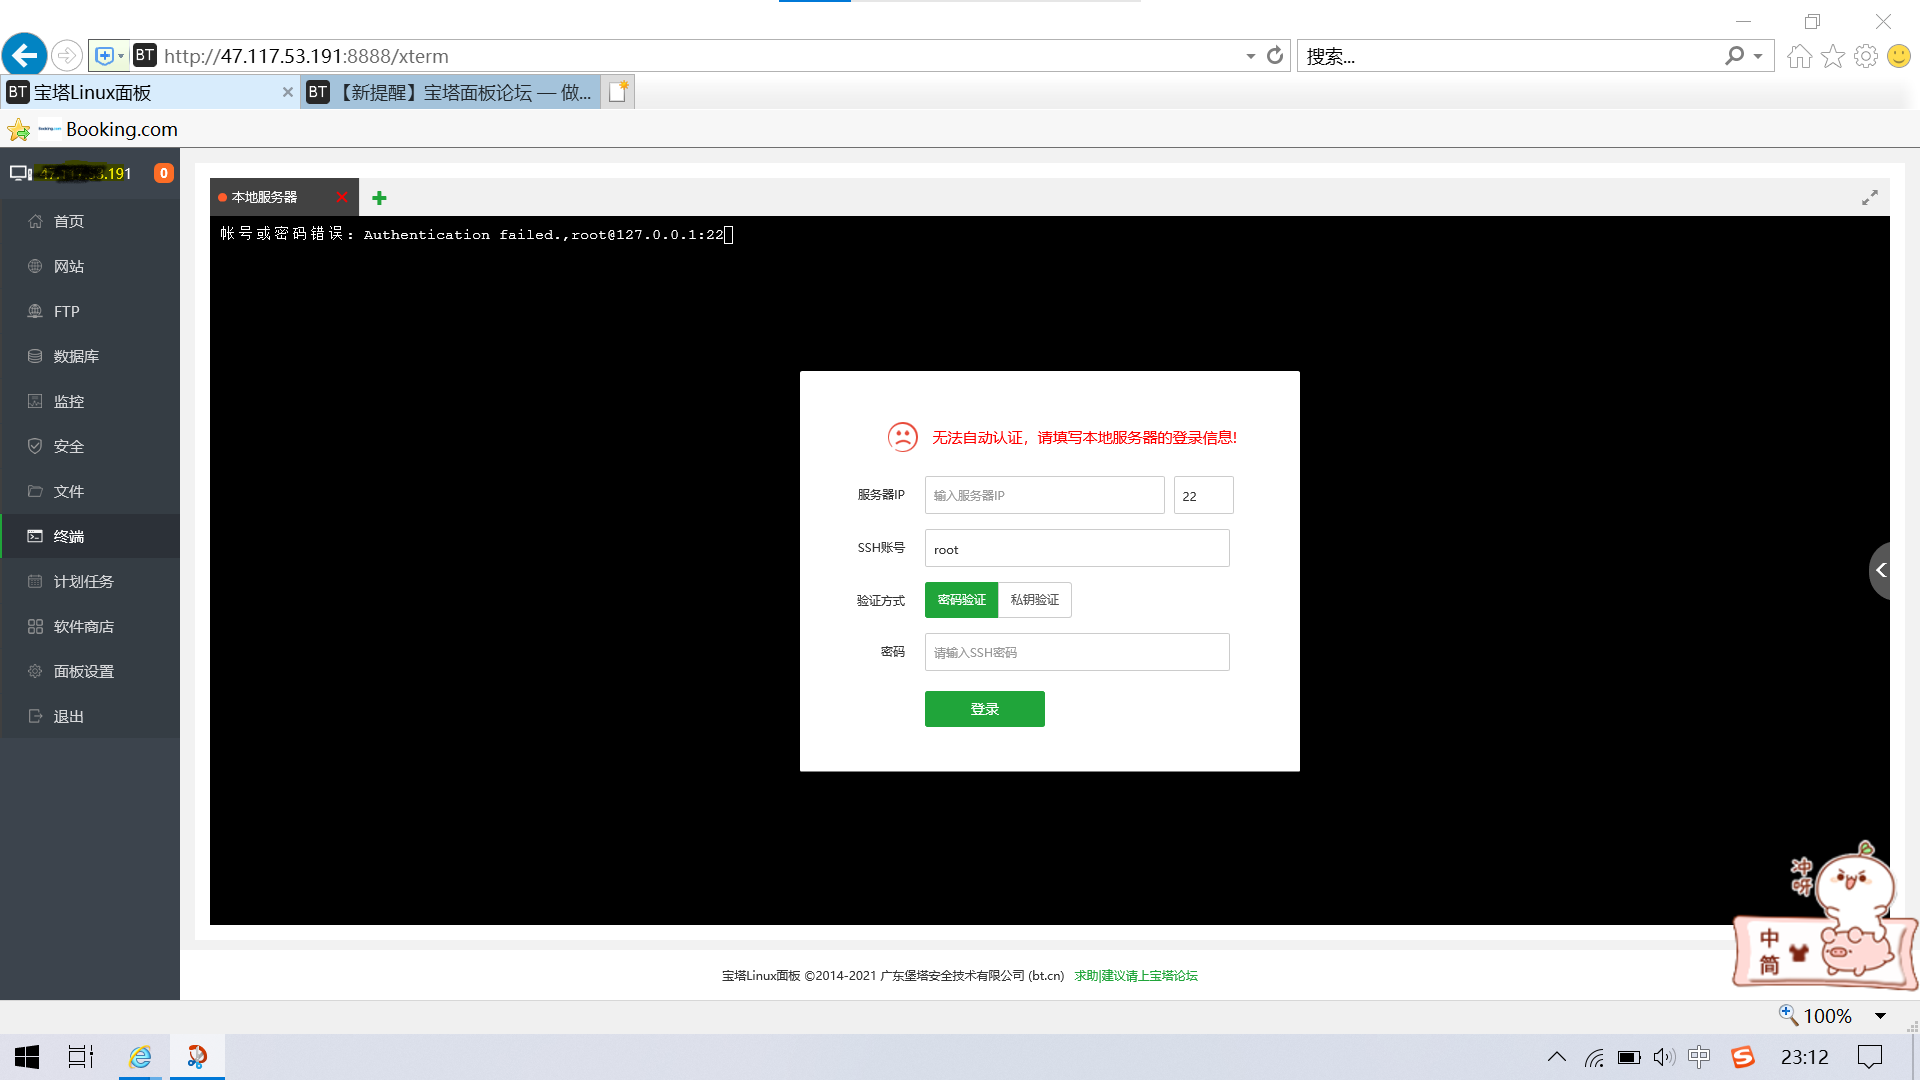This screenshot has height=1080, width=1920.
Task: Open the battery tray icon
Action: [x=1629, y=1057]
